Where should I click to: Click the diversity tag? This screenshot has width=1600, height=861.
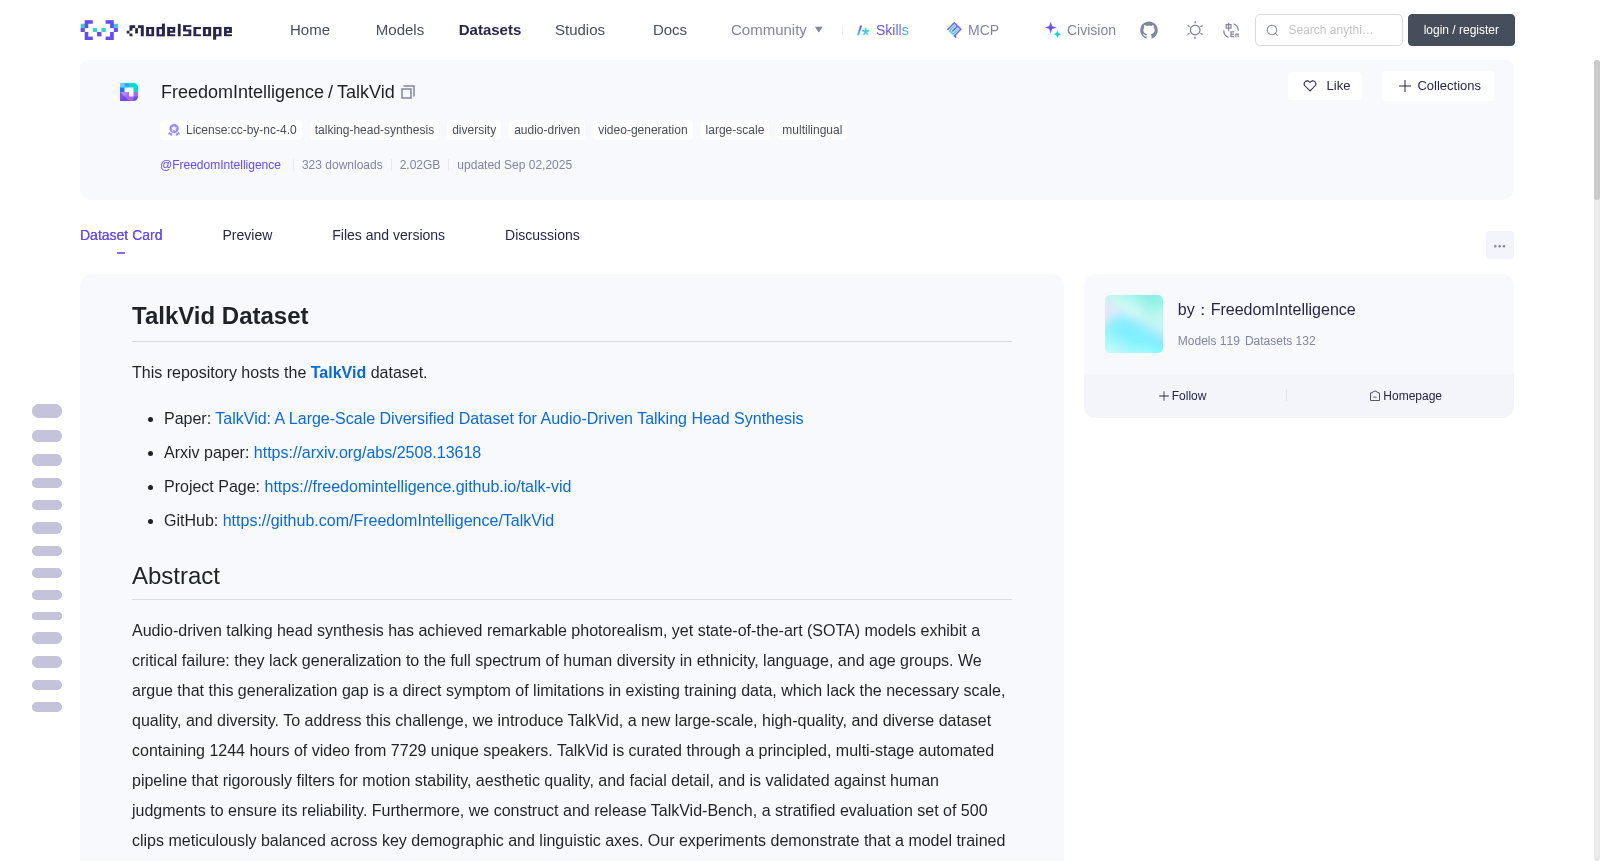point(474,130)
